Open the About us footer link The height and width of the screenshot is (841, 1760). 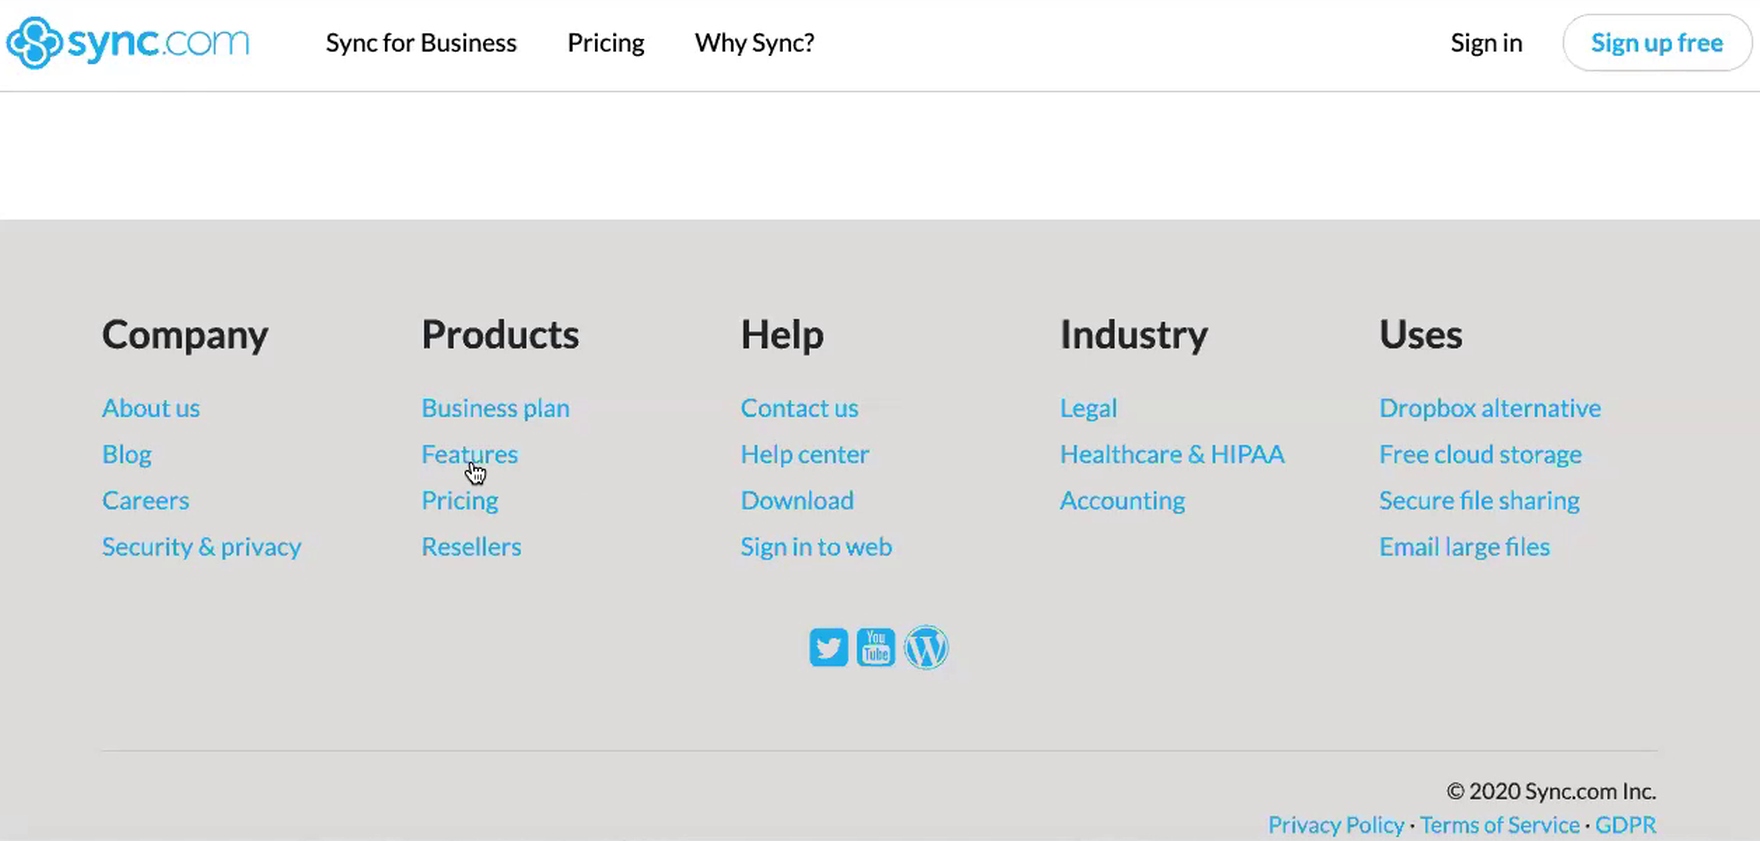[x=151, y=408]
